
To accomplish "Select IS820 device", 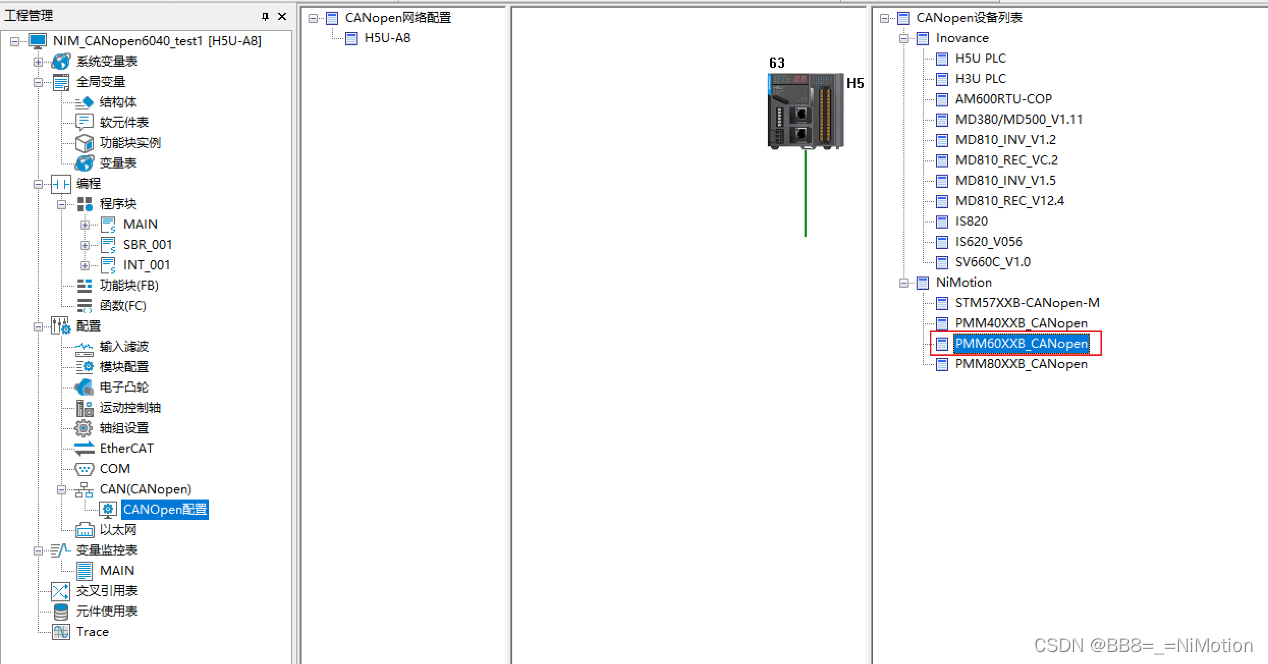I will [x=971, y=222].
